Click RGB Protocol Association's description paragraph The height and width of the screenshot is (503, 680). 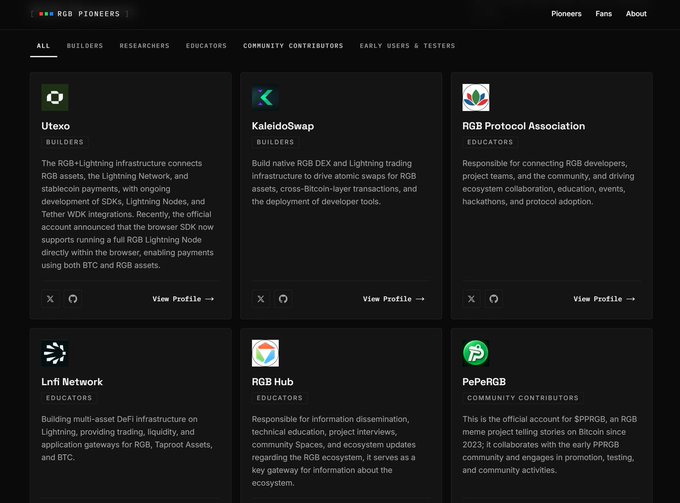(x=548, y=183)
